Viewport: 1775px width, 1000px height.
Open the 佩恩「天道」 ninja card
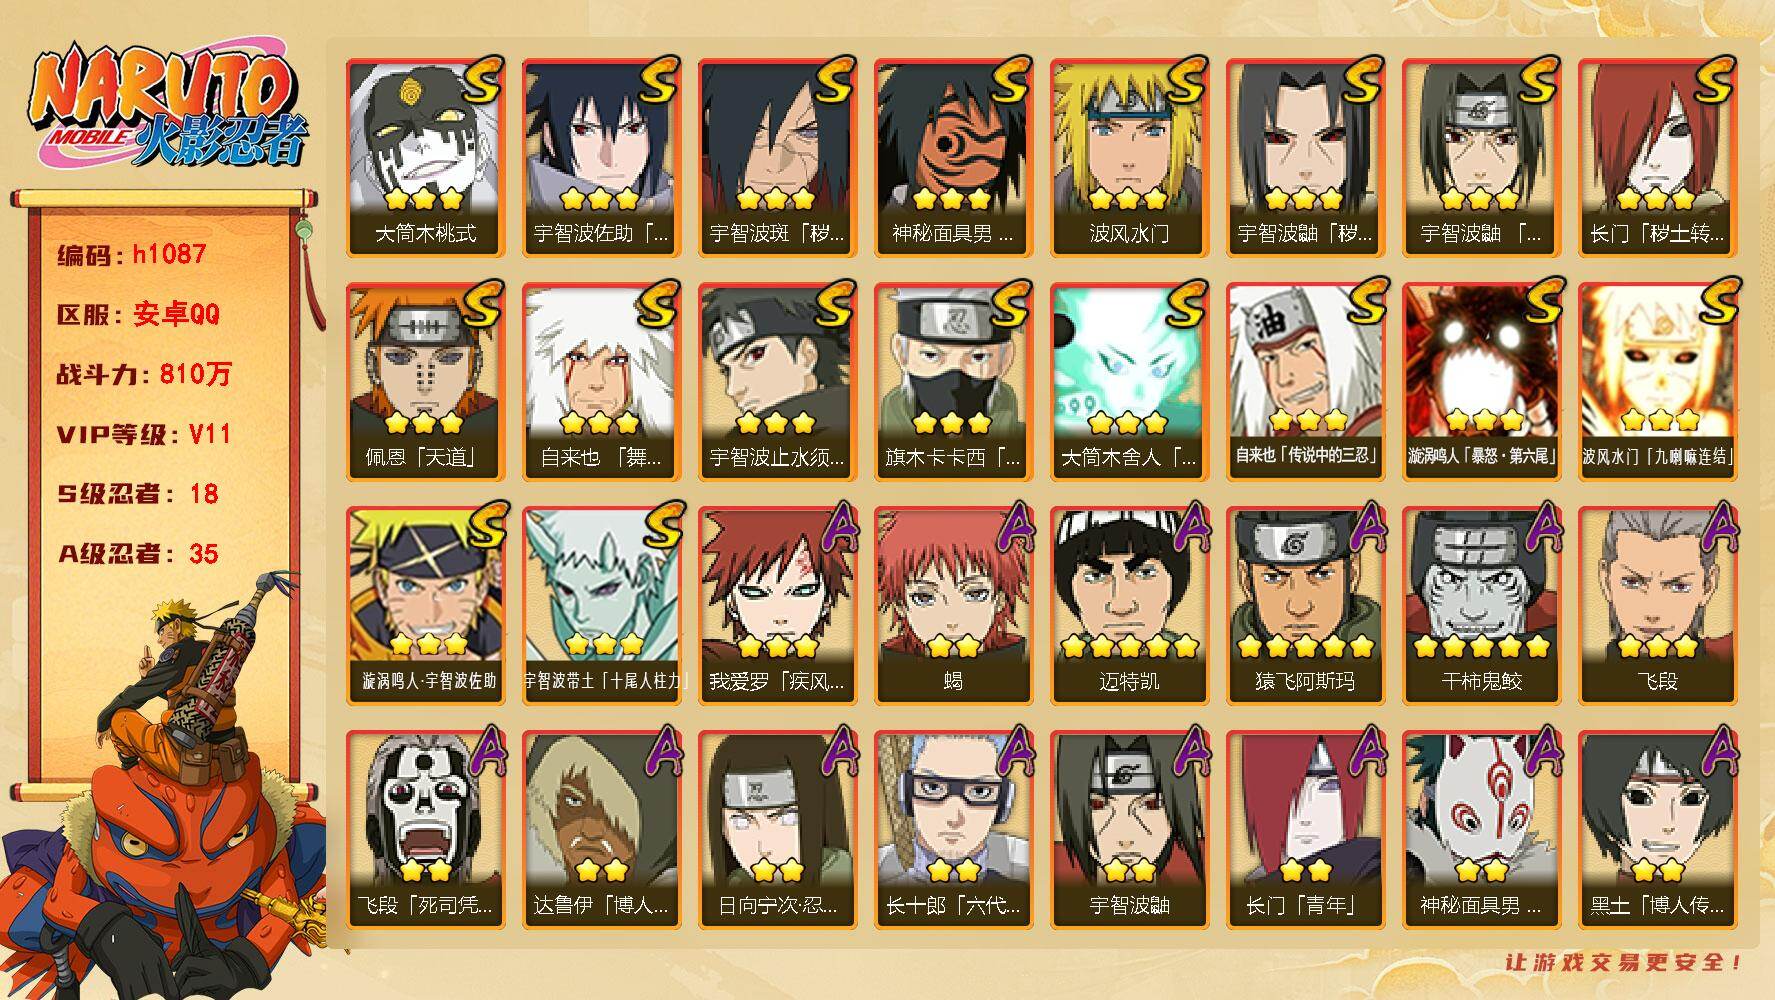pos(425,382)
